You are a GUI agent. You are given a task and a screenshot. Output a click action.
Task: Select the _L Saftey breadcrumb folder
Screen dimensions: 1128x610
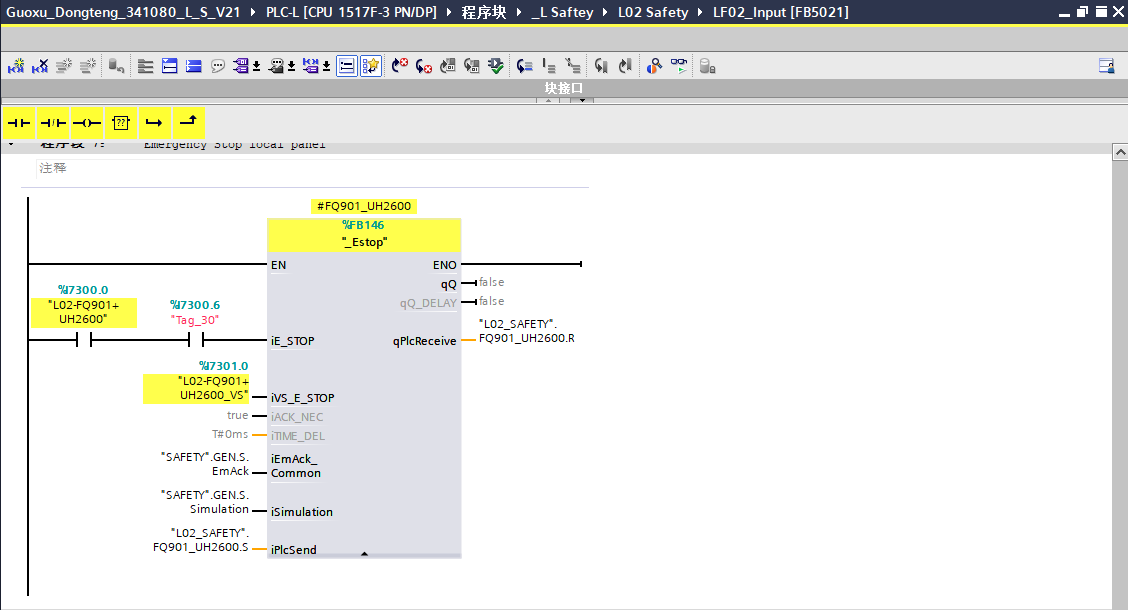pos(560,12)
